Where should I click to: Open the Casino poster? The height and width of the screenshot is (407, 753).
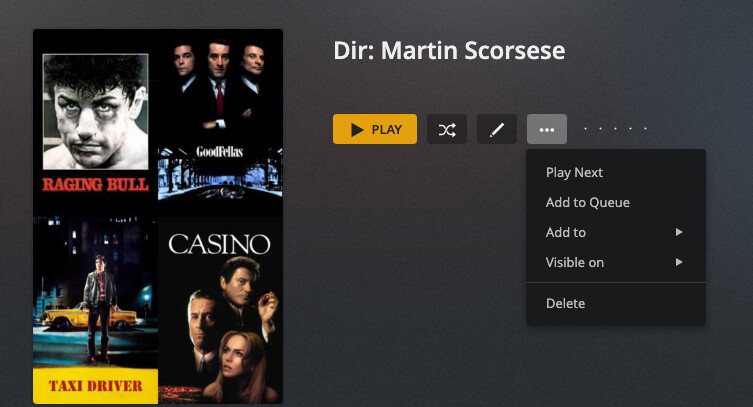(x=220, y=310)
